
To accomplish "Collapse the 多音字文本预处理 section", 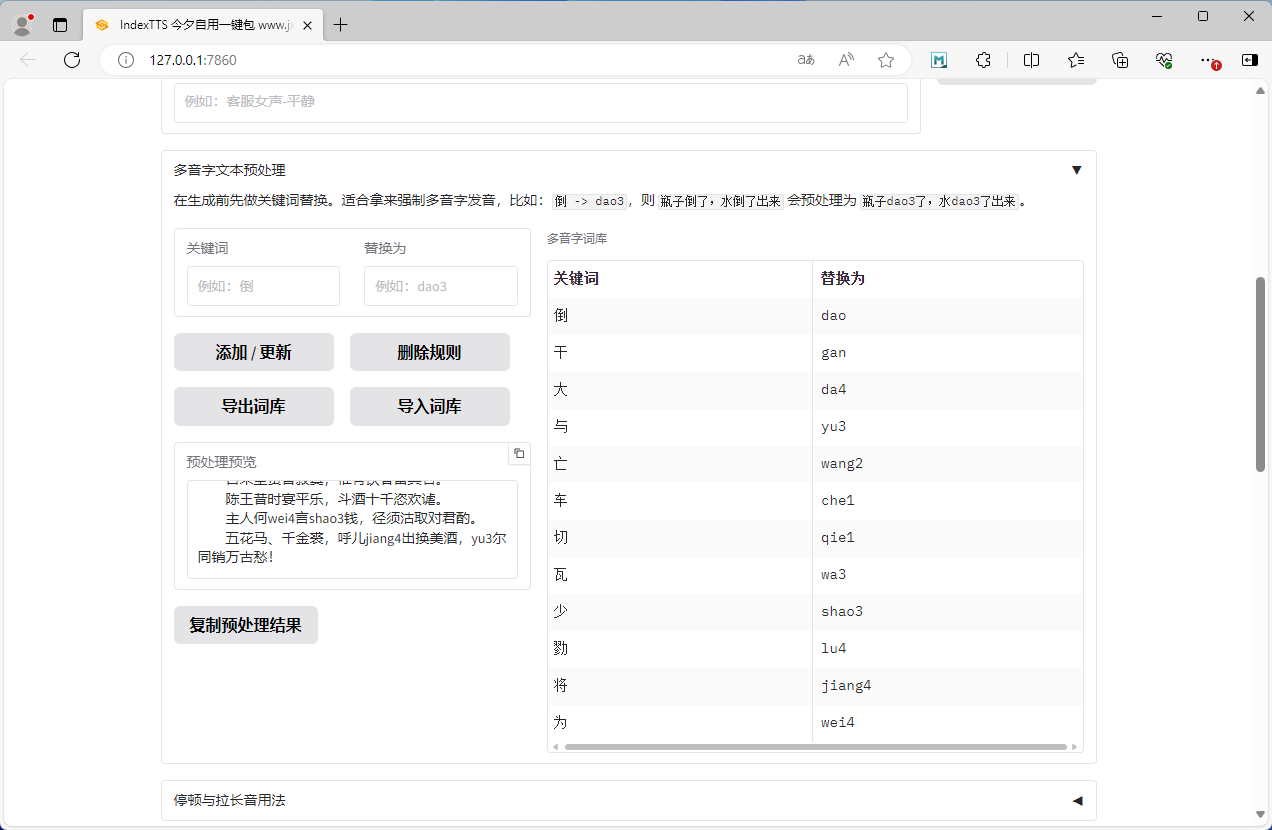I will 1076,170.
